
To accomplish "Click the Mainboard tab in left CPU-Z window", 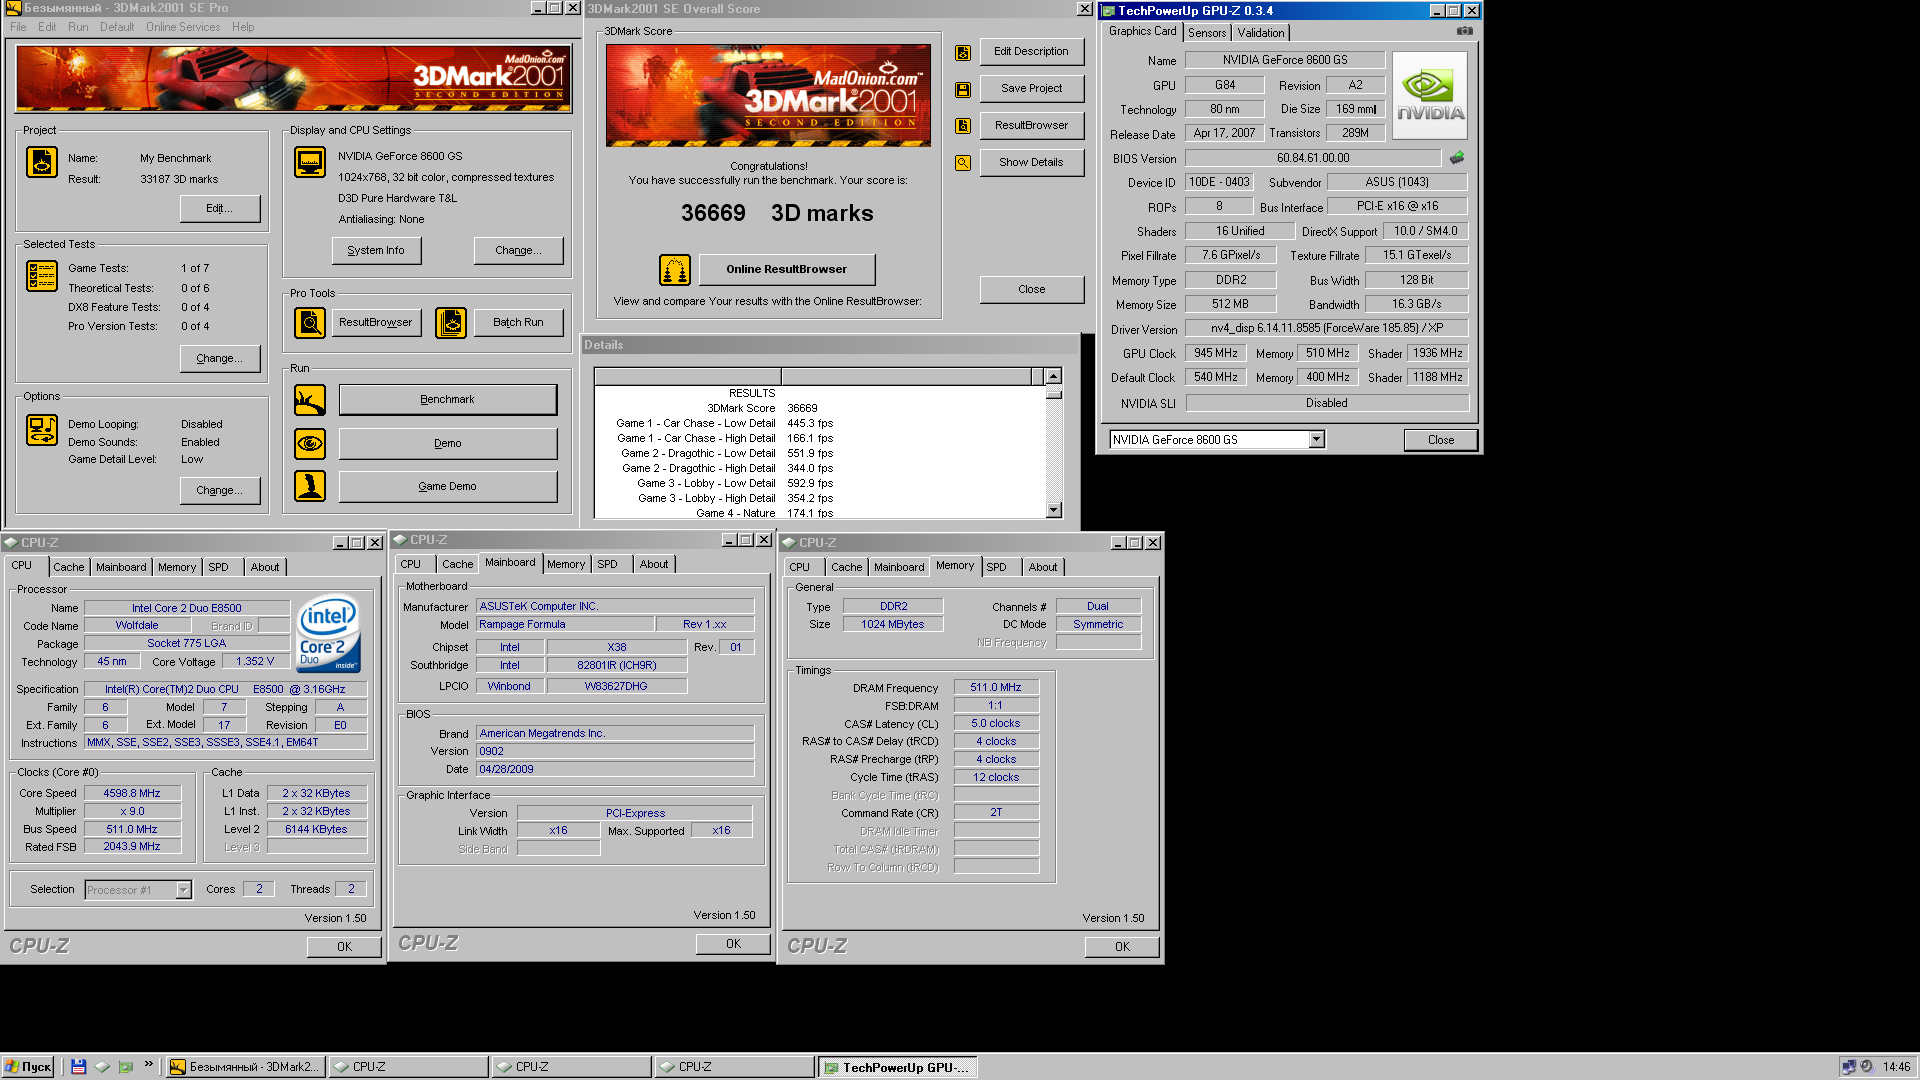I will pos(121,567).
